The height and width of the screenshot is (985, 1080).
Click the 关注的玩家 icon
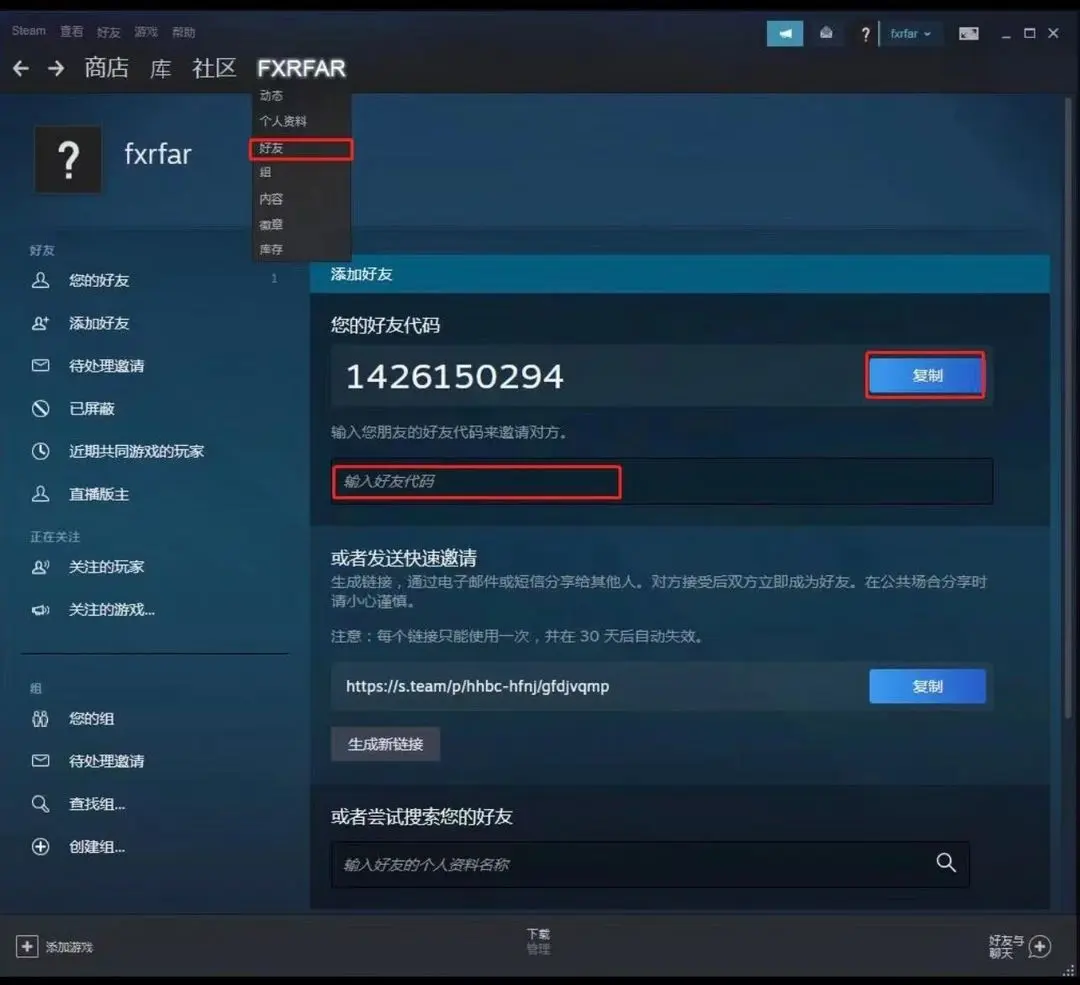coord(41,567)
